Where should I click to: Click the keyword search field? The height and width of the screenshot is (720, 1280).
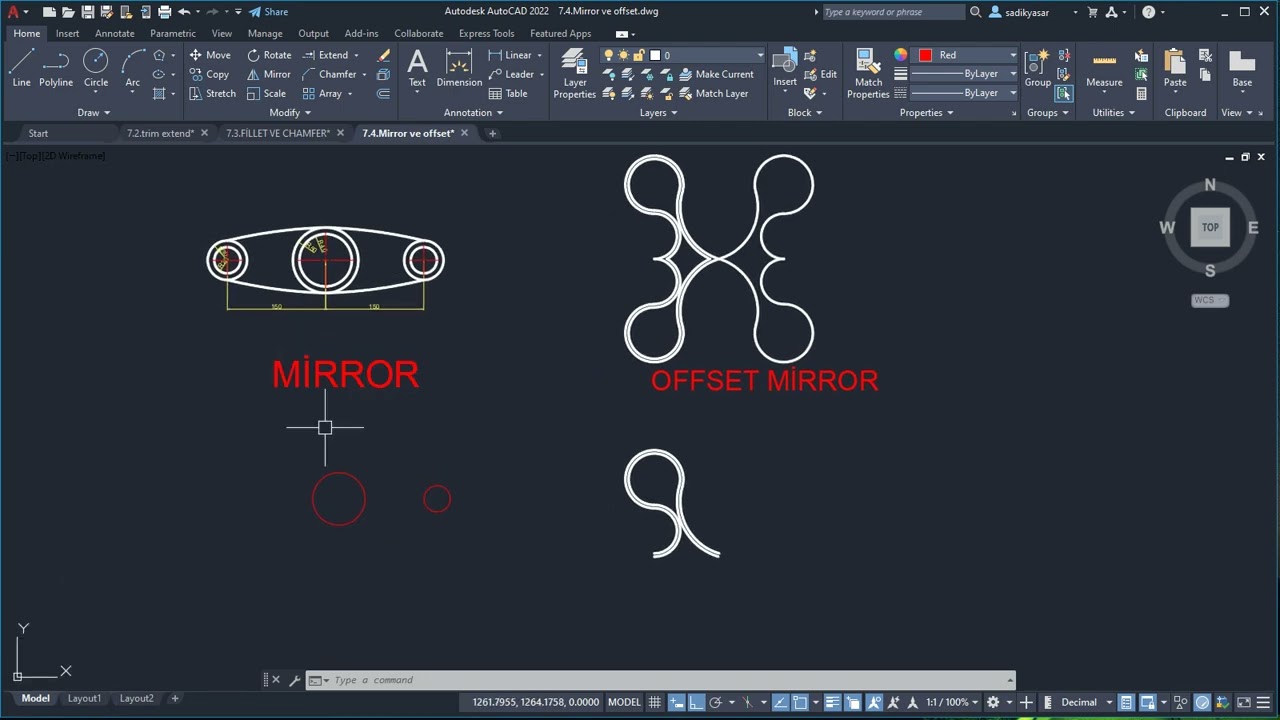892,12
